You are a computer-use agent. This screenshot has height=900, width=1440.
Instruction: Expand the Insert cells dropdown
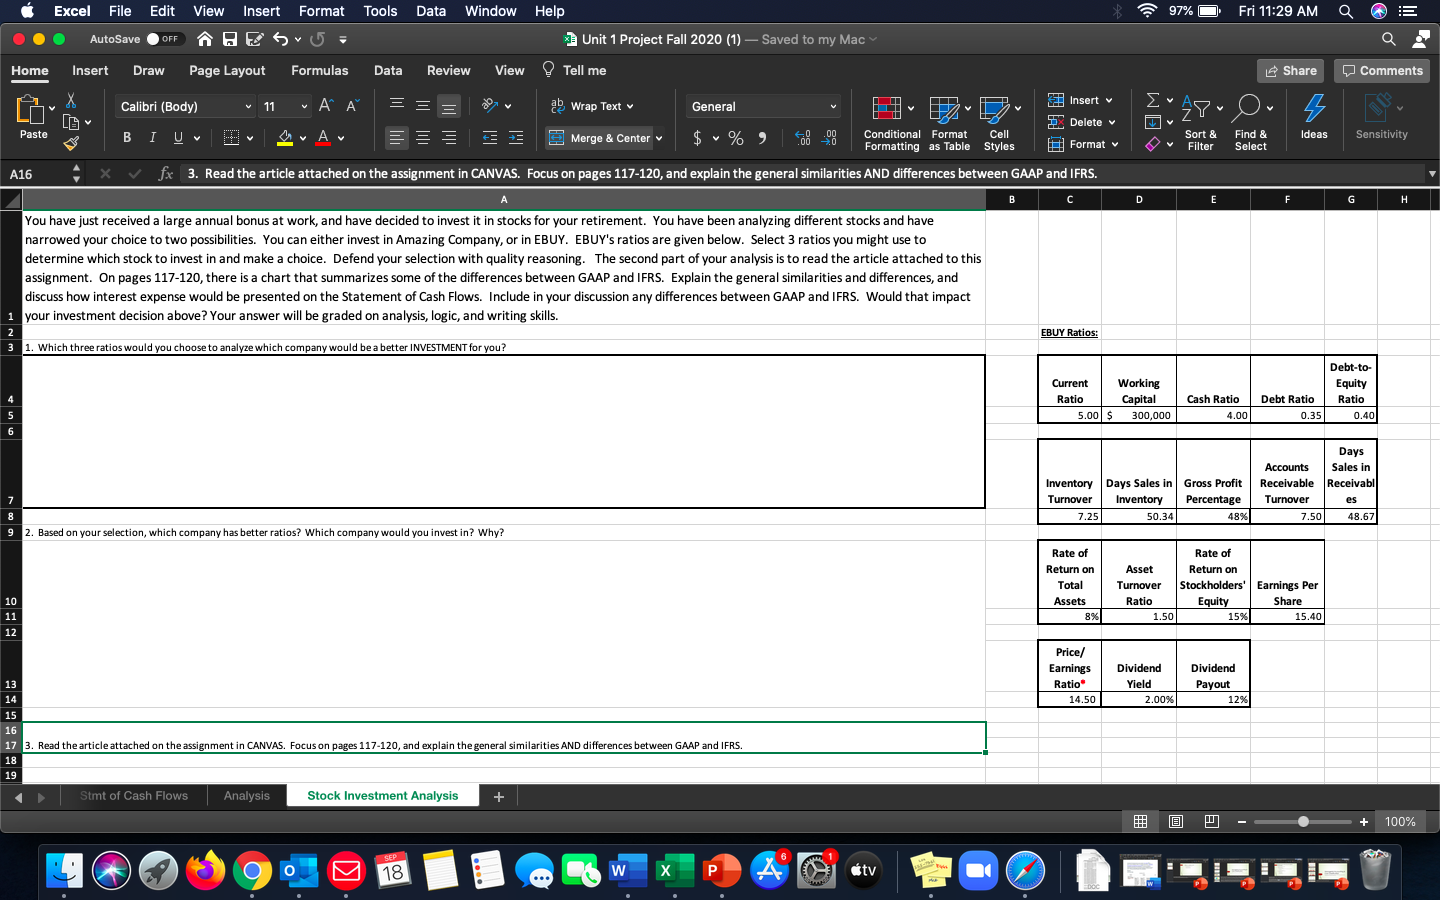(1109, 100)
